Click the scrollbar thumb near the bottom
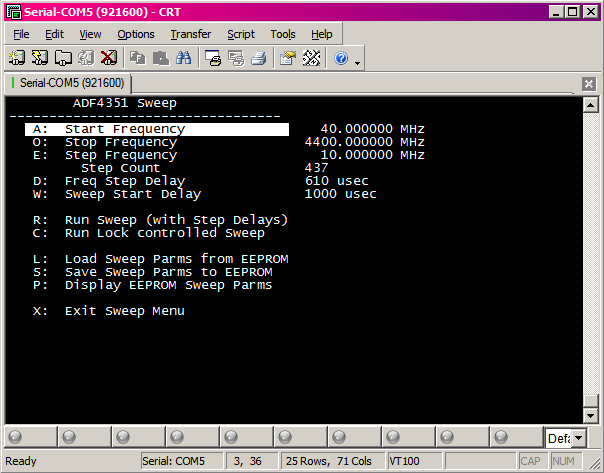Screen dimensions: 604x473 click(x=591, y=401)
